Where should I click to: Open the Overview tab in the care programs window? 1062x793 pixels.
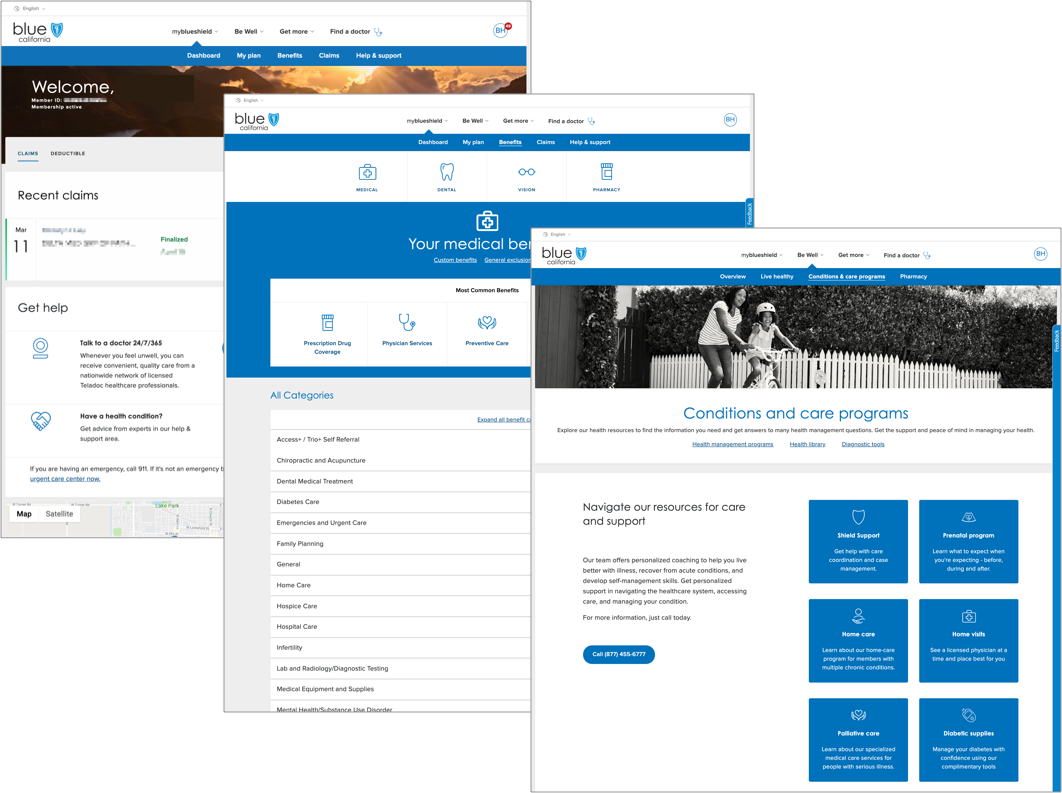point(733,276)
